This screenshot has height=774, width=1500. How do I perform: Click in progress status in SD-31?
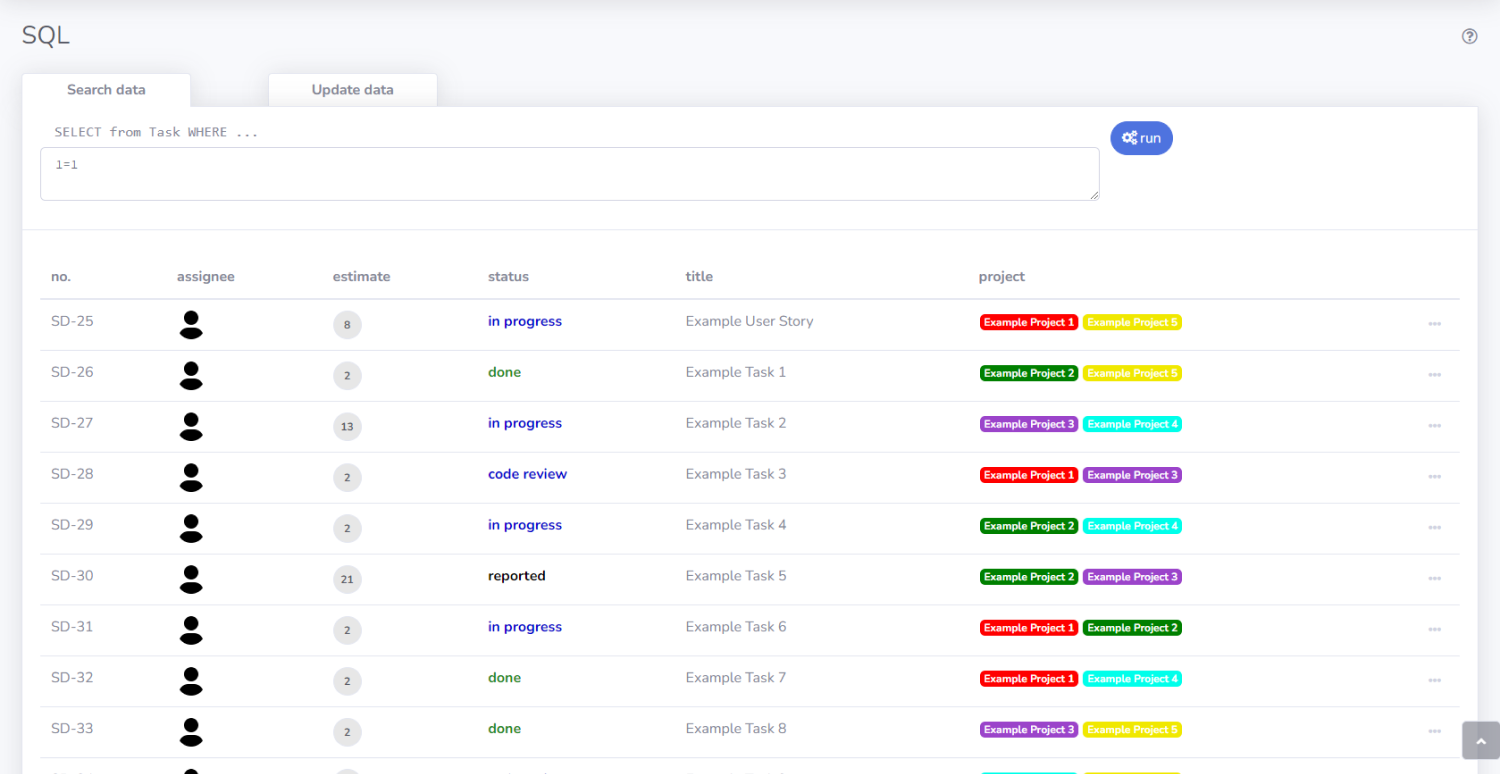click(x=525, y=627)
